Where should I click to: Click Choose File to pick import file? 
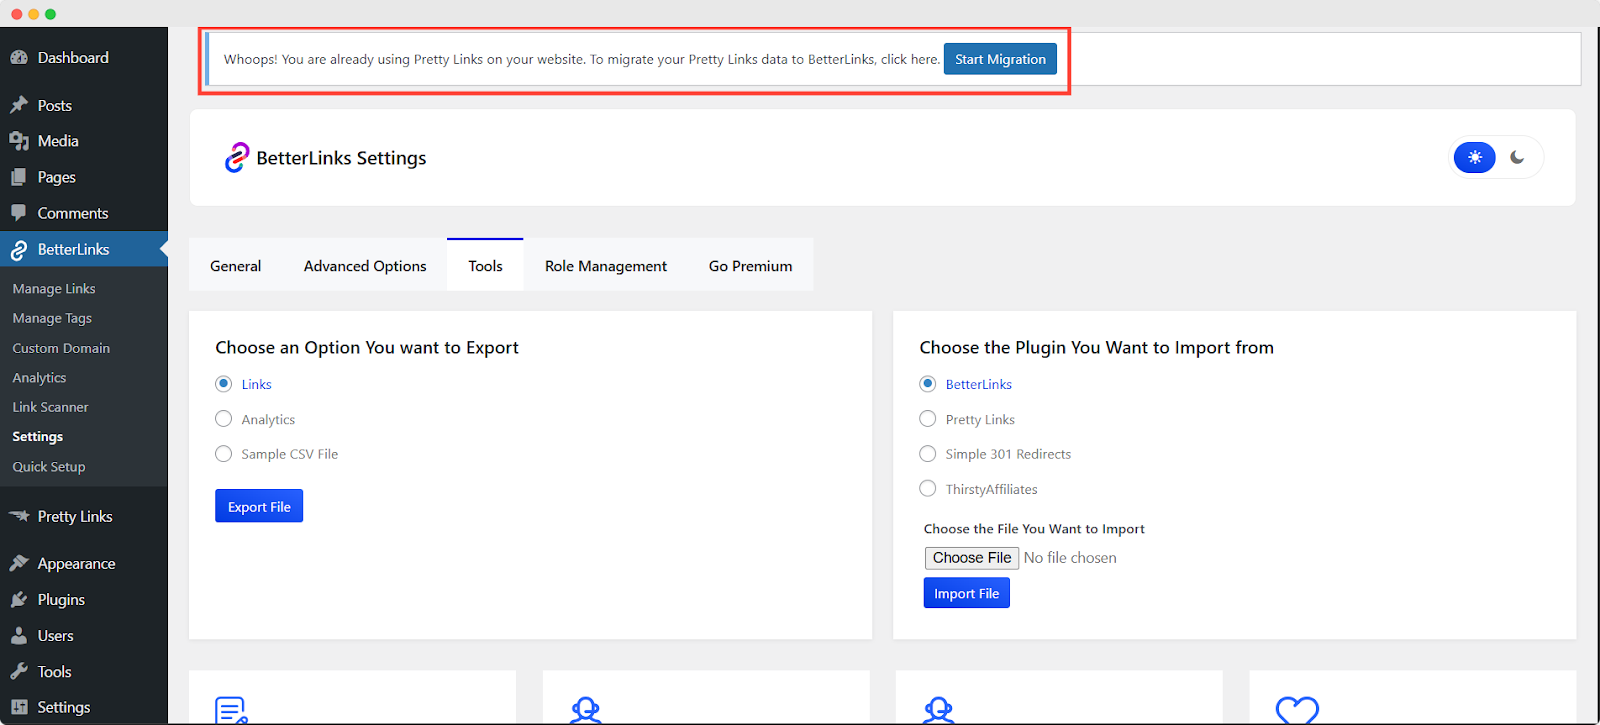971,558
